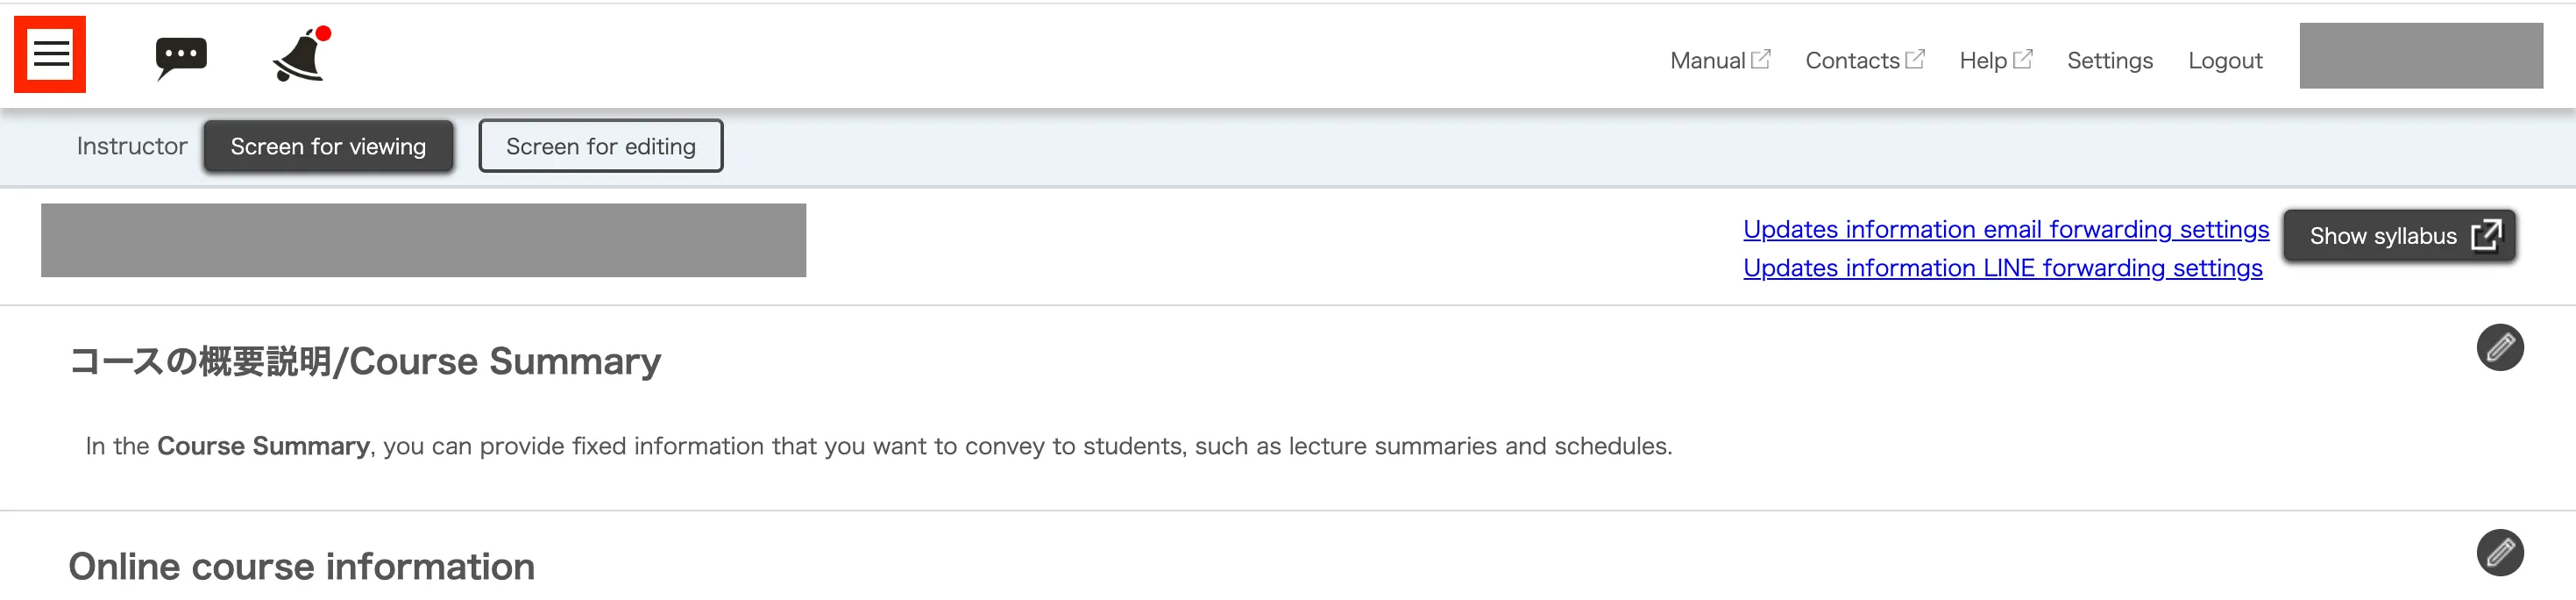The width and height of the screenshot is (2576, 600).
Task: Click external link icon beside Help
Action: [x=2023, y=59]
